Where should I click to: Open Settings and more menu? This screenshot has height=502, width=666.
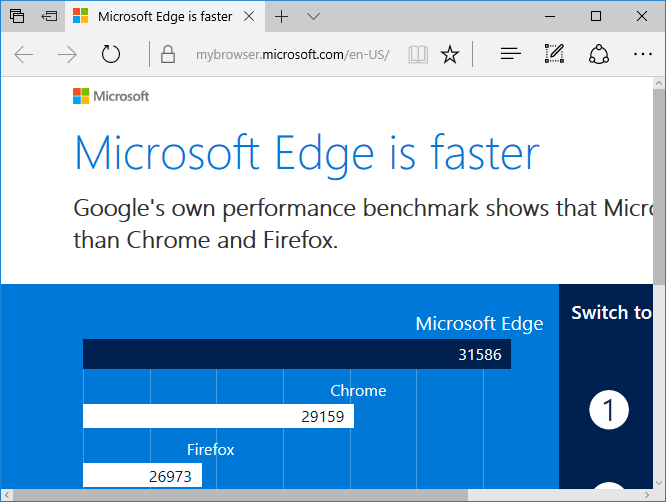643,54
